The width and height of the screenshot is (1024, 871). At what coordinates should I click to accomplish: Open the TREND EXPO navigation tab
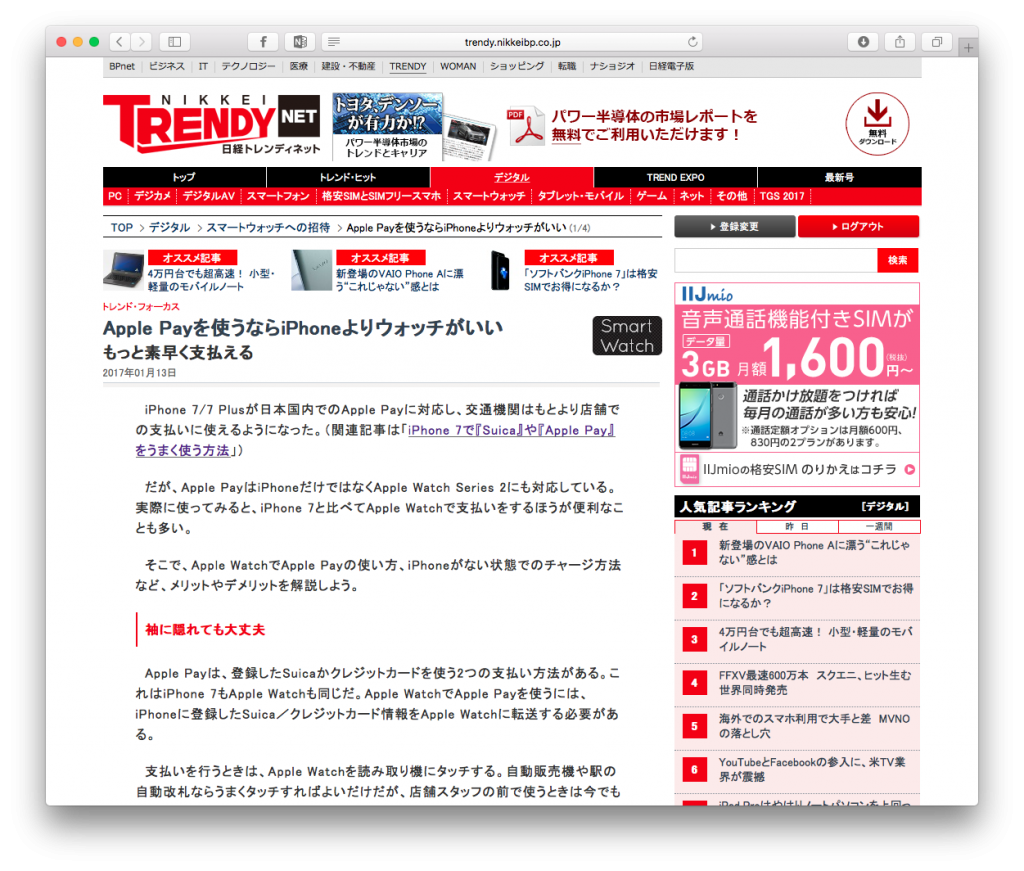[x=675, y=177]
